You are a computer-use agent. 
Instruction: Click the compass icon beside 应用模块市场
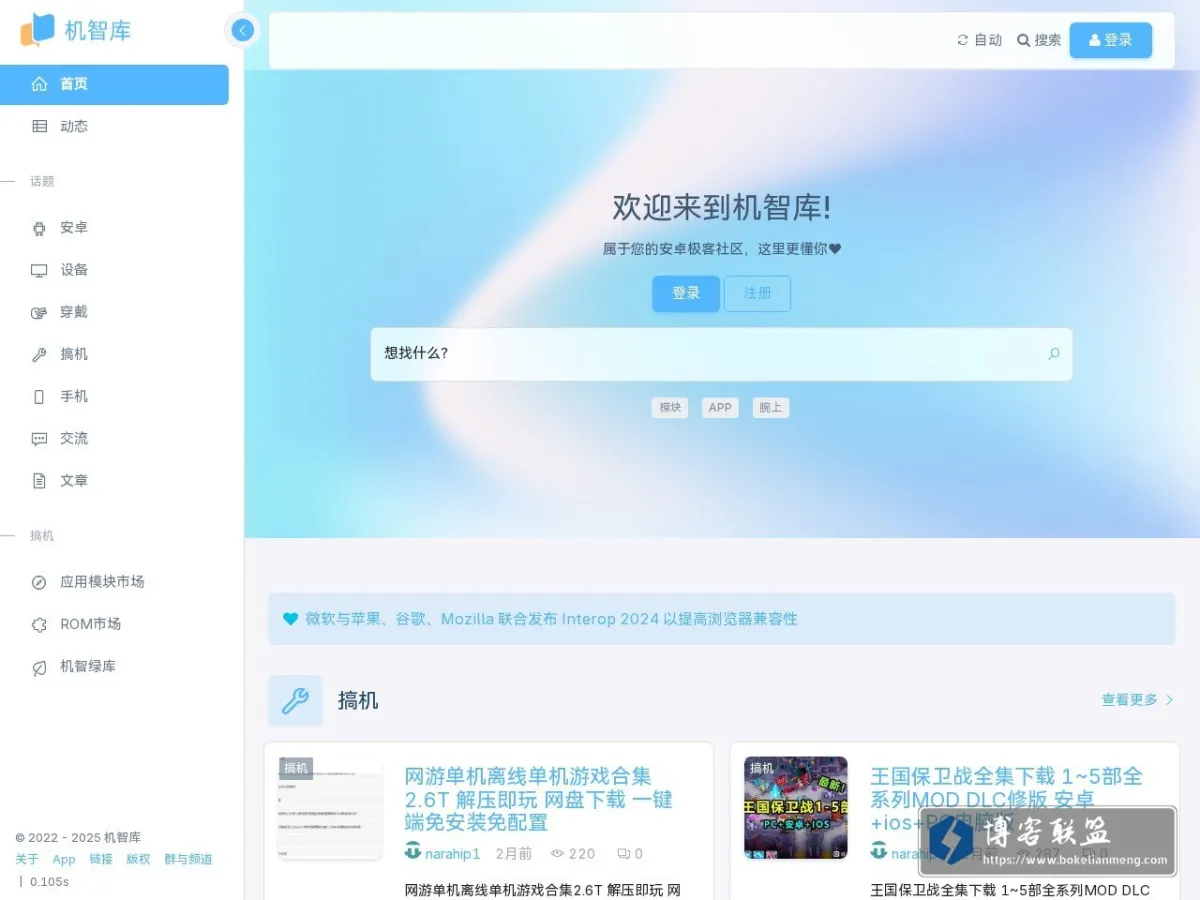39,582
